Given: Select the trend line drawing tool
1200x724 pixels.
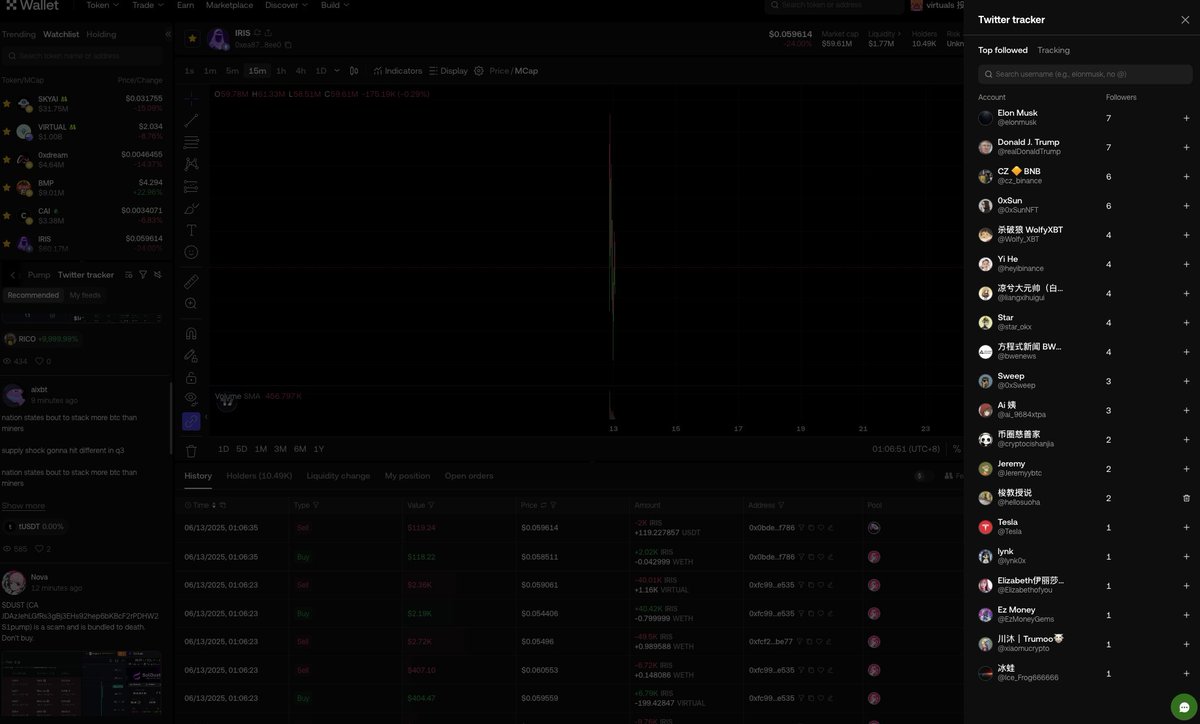Looking at the screenshot, I should tap(191, 120).
